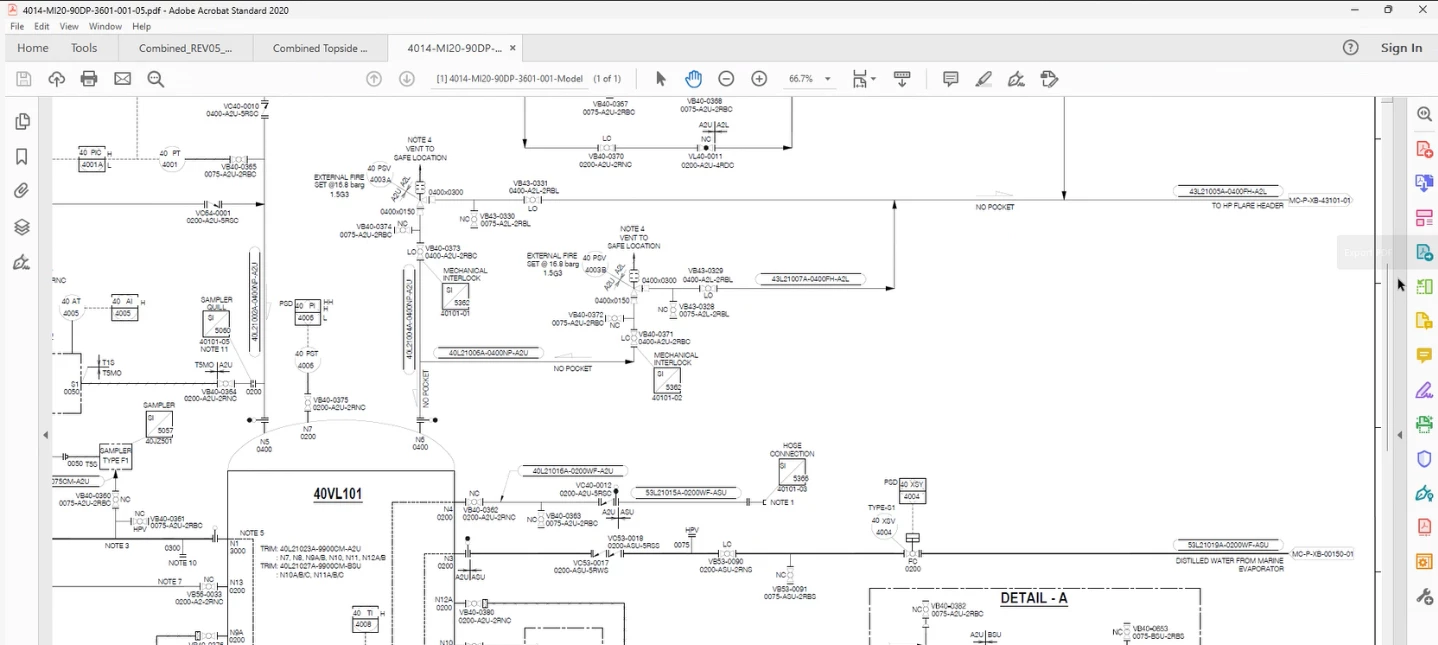Open the Signatures panel
1438x645 pixels.
22,262
